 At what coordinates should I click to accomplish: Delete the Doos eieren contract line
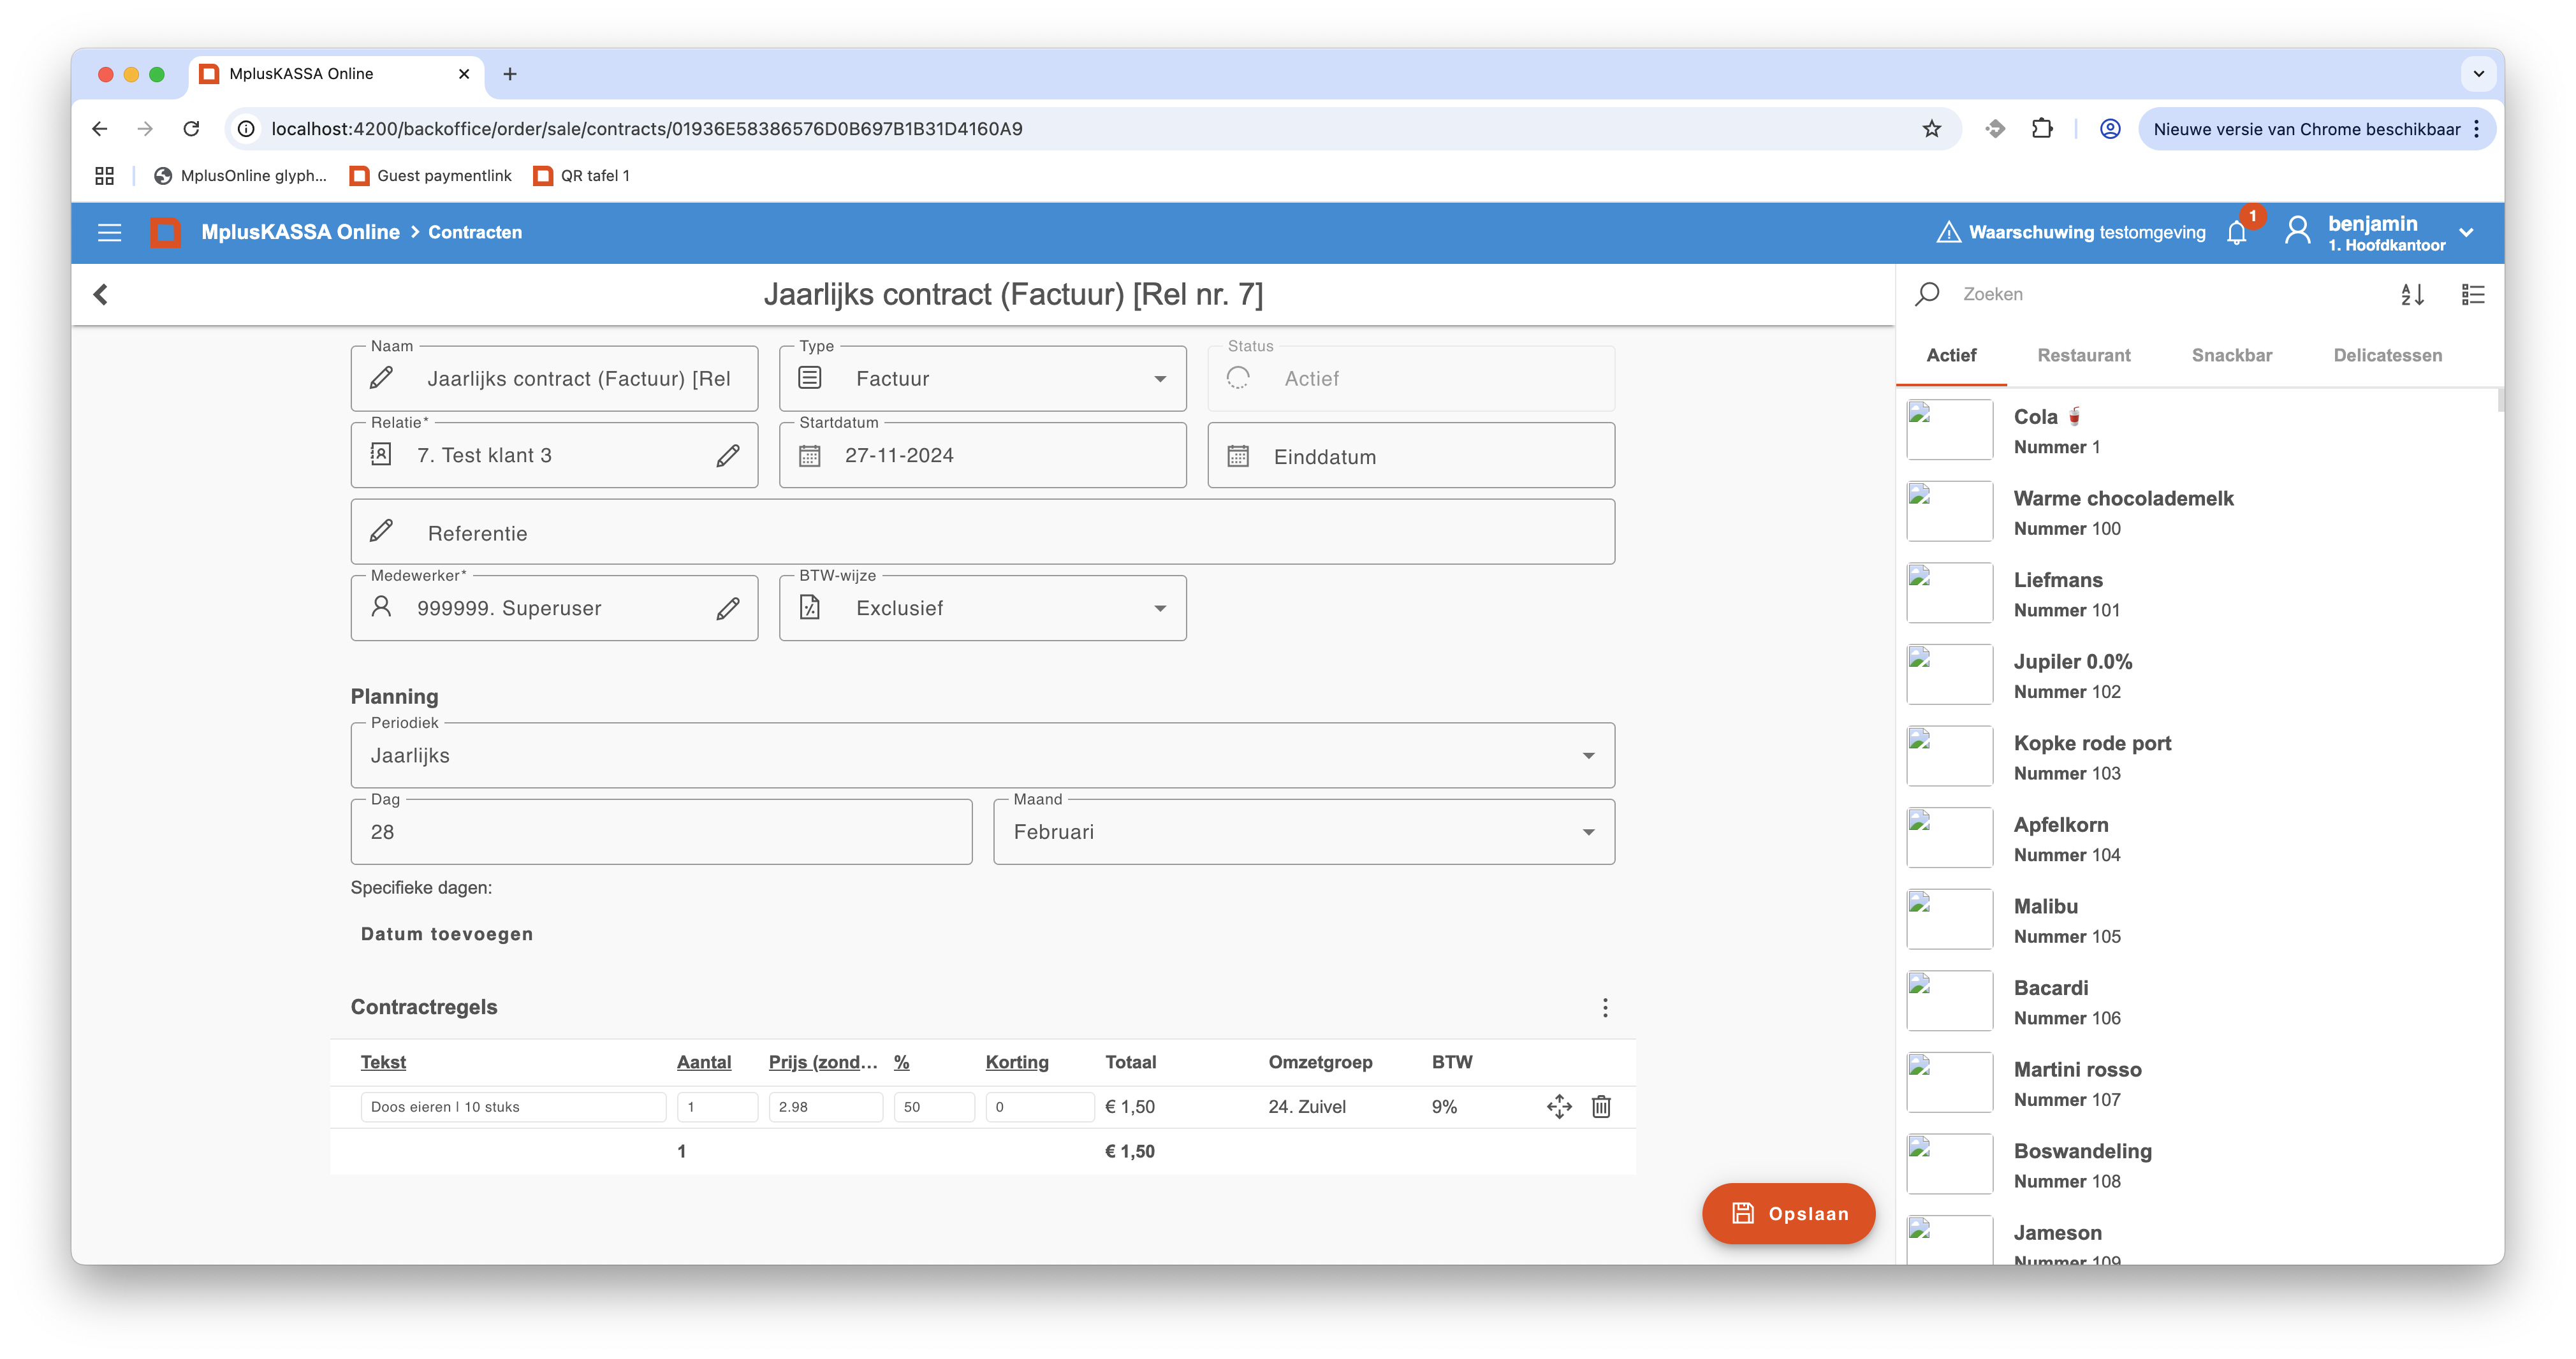[x=1601, y=1107]
